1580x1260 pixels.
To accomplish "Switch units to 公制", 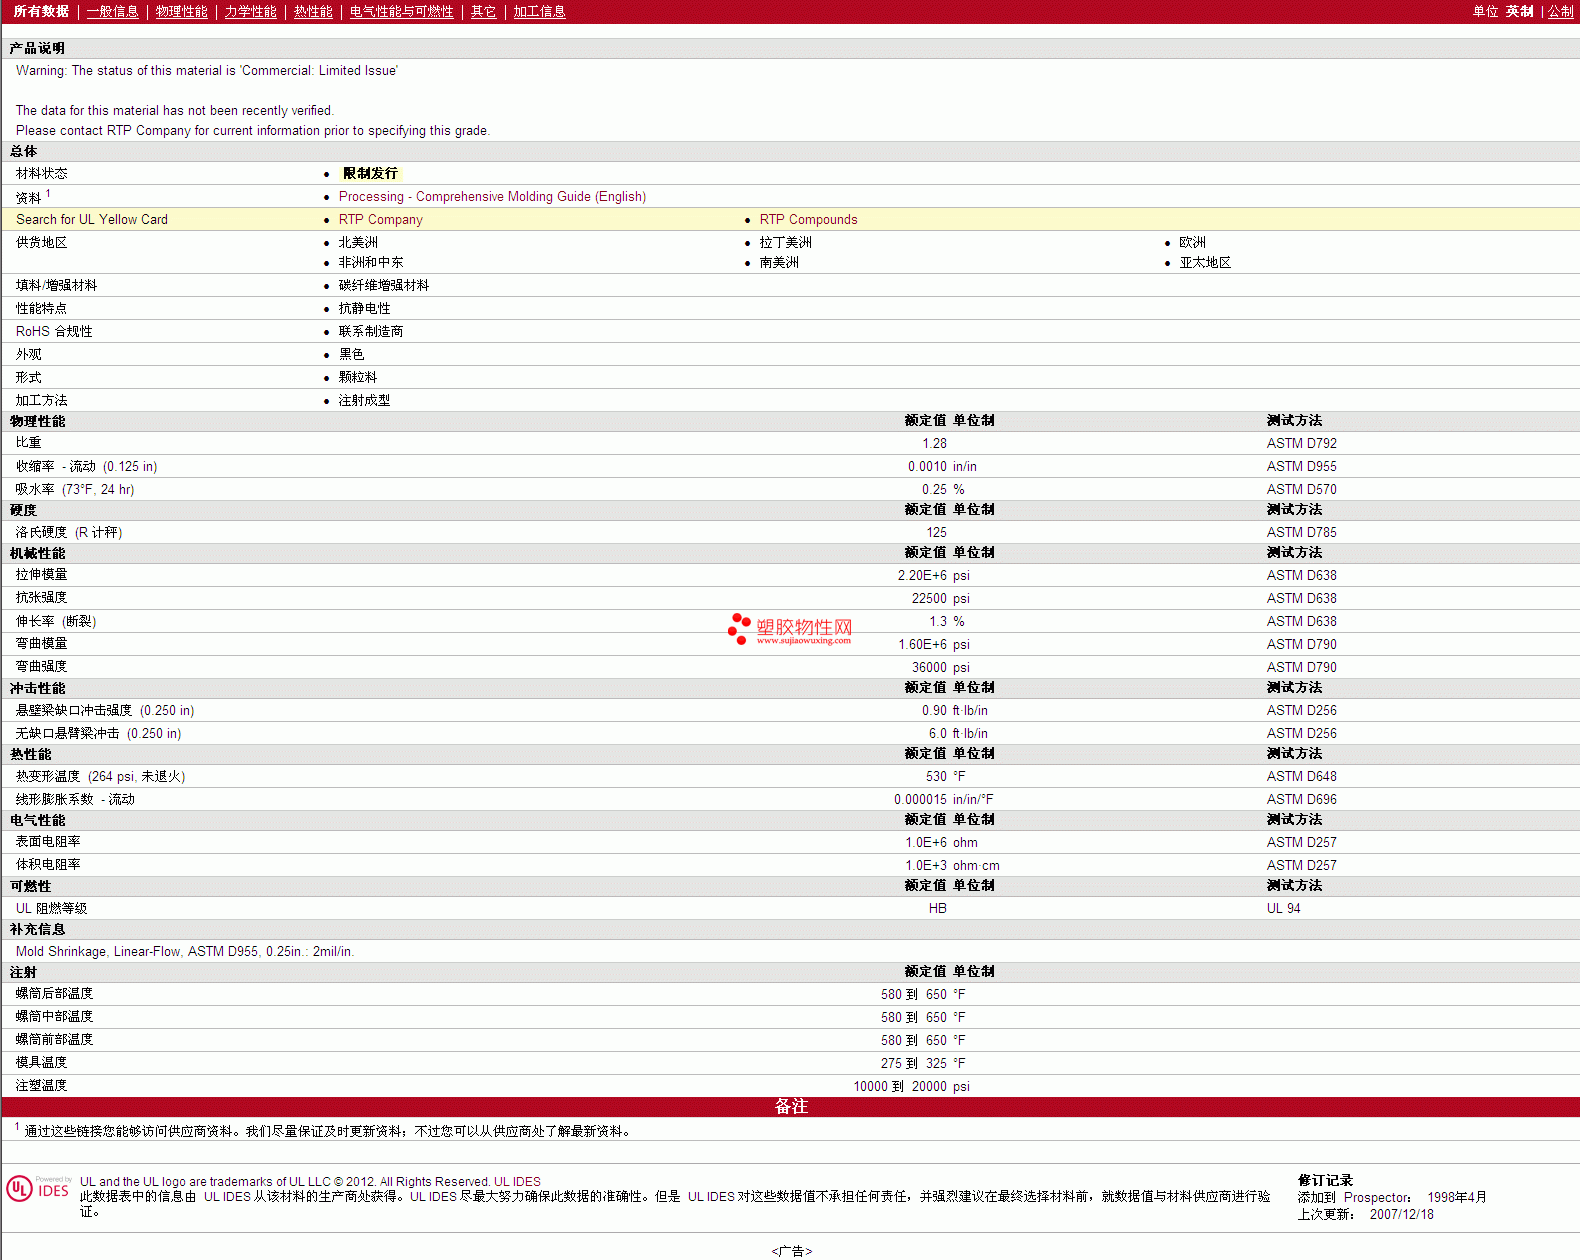I will point(1560,12).
